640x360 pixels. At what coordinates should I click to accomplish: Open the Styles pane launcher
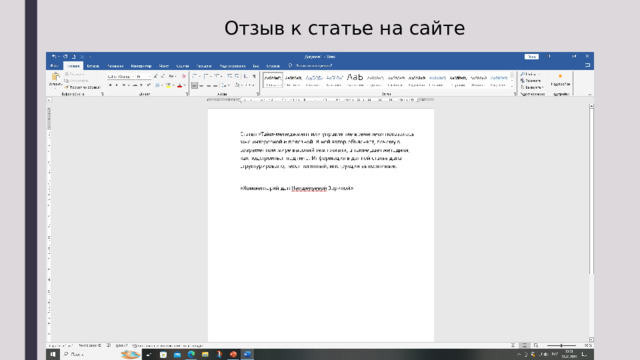coord(515,93)
